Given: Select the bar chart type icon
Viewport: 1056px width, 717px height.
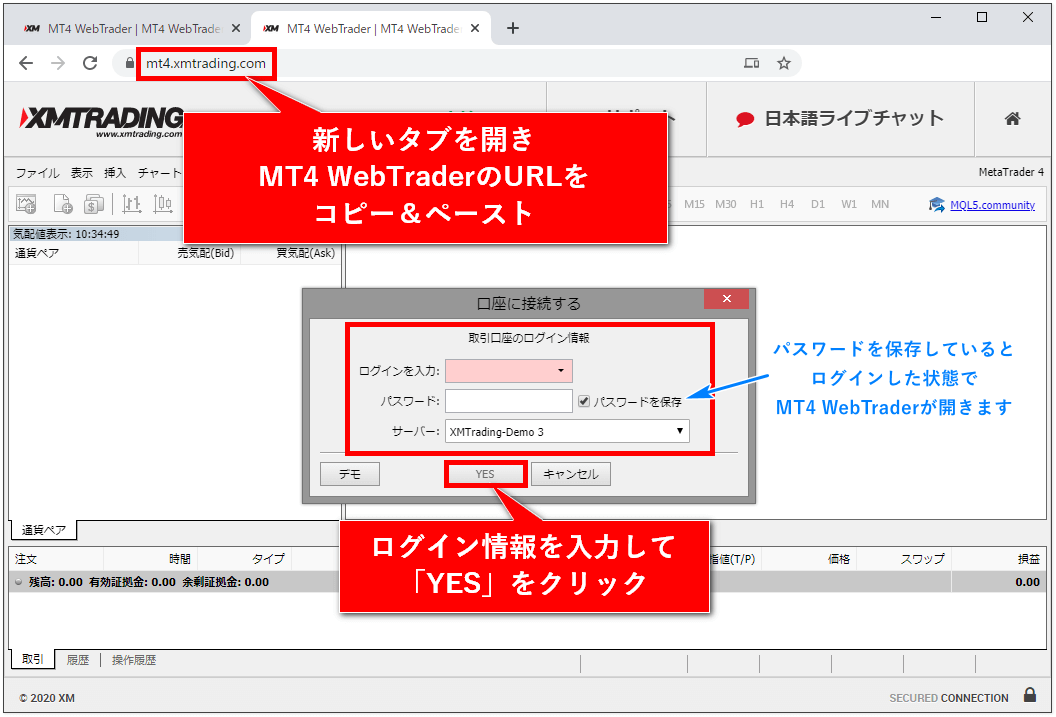Looking at the screenshot, I should (x=131, y=204).
